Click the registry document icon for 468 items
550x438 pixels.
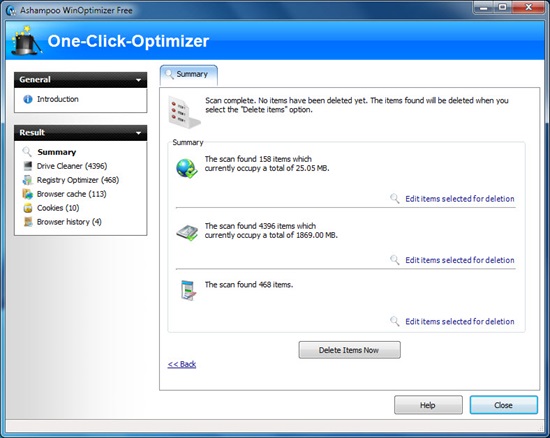188,290
